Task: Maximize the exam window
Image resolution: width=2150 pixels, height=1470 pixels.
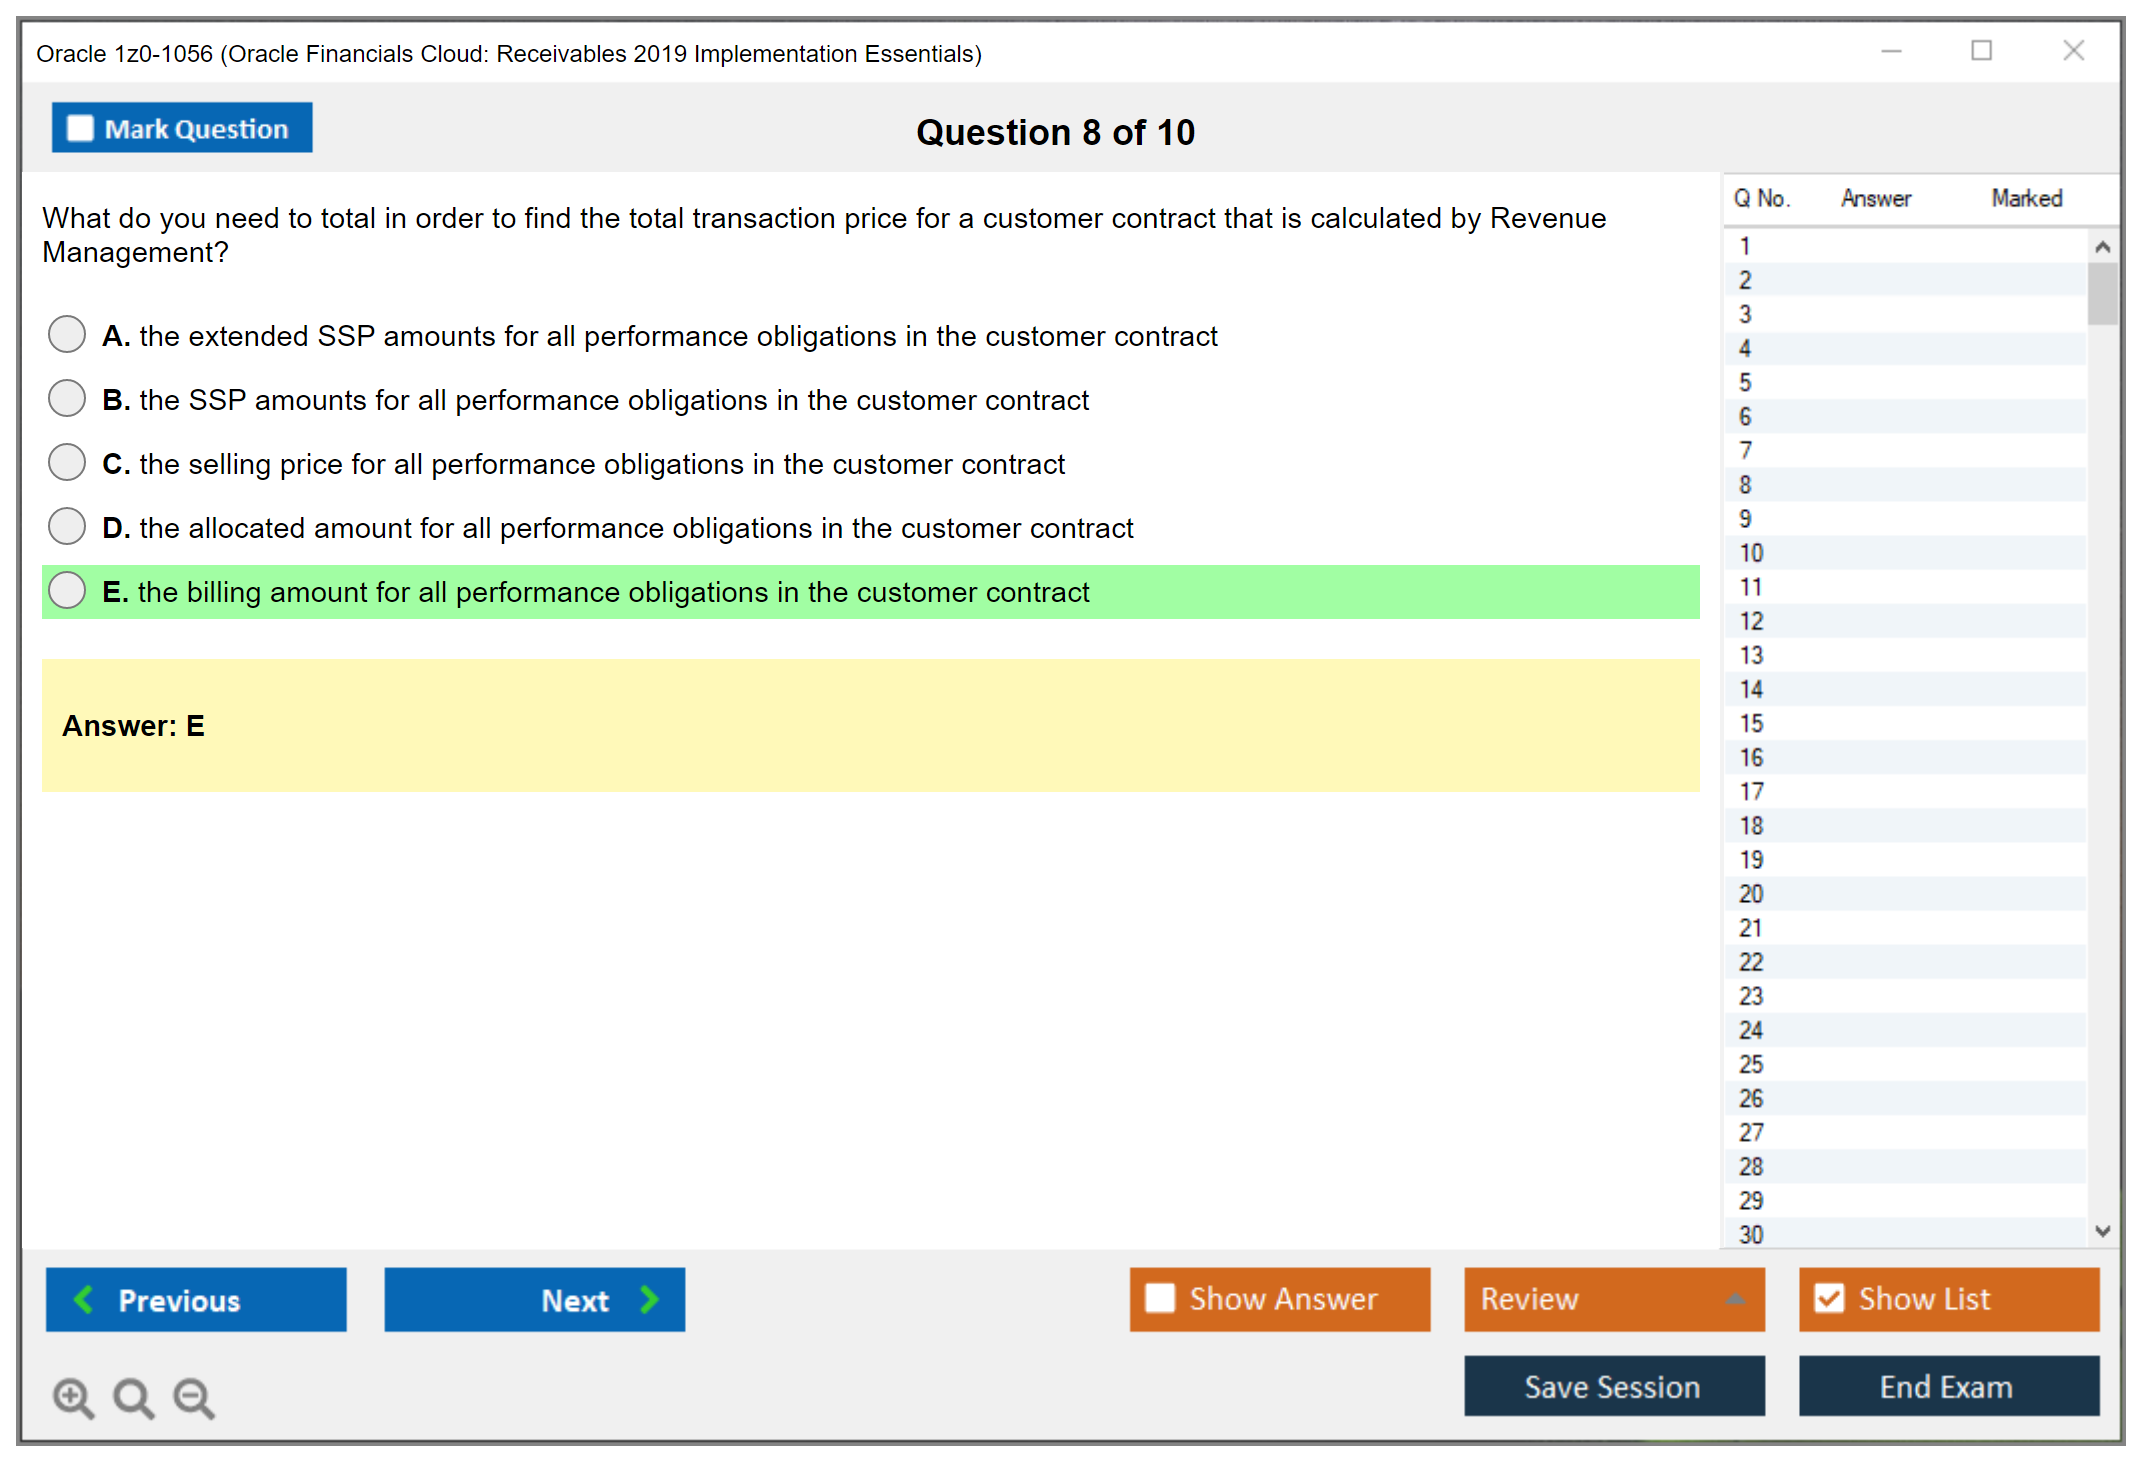Action: coord(1981,51)
